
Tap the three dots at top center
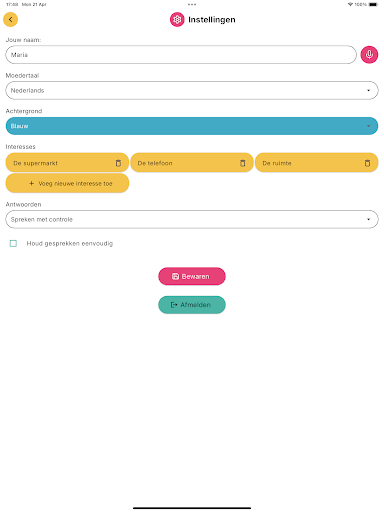pos(192,4)
